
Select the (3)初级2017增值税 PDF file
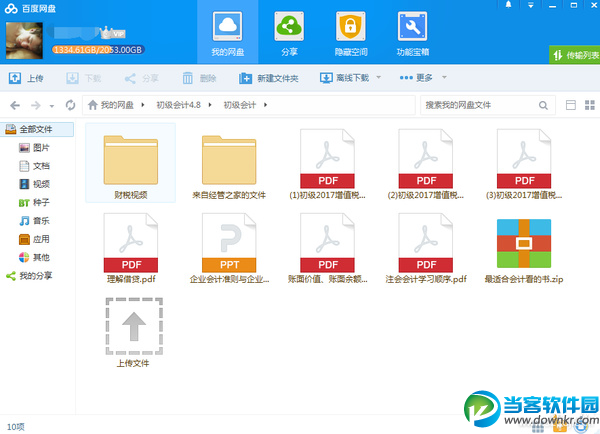524,163
